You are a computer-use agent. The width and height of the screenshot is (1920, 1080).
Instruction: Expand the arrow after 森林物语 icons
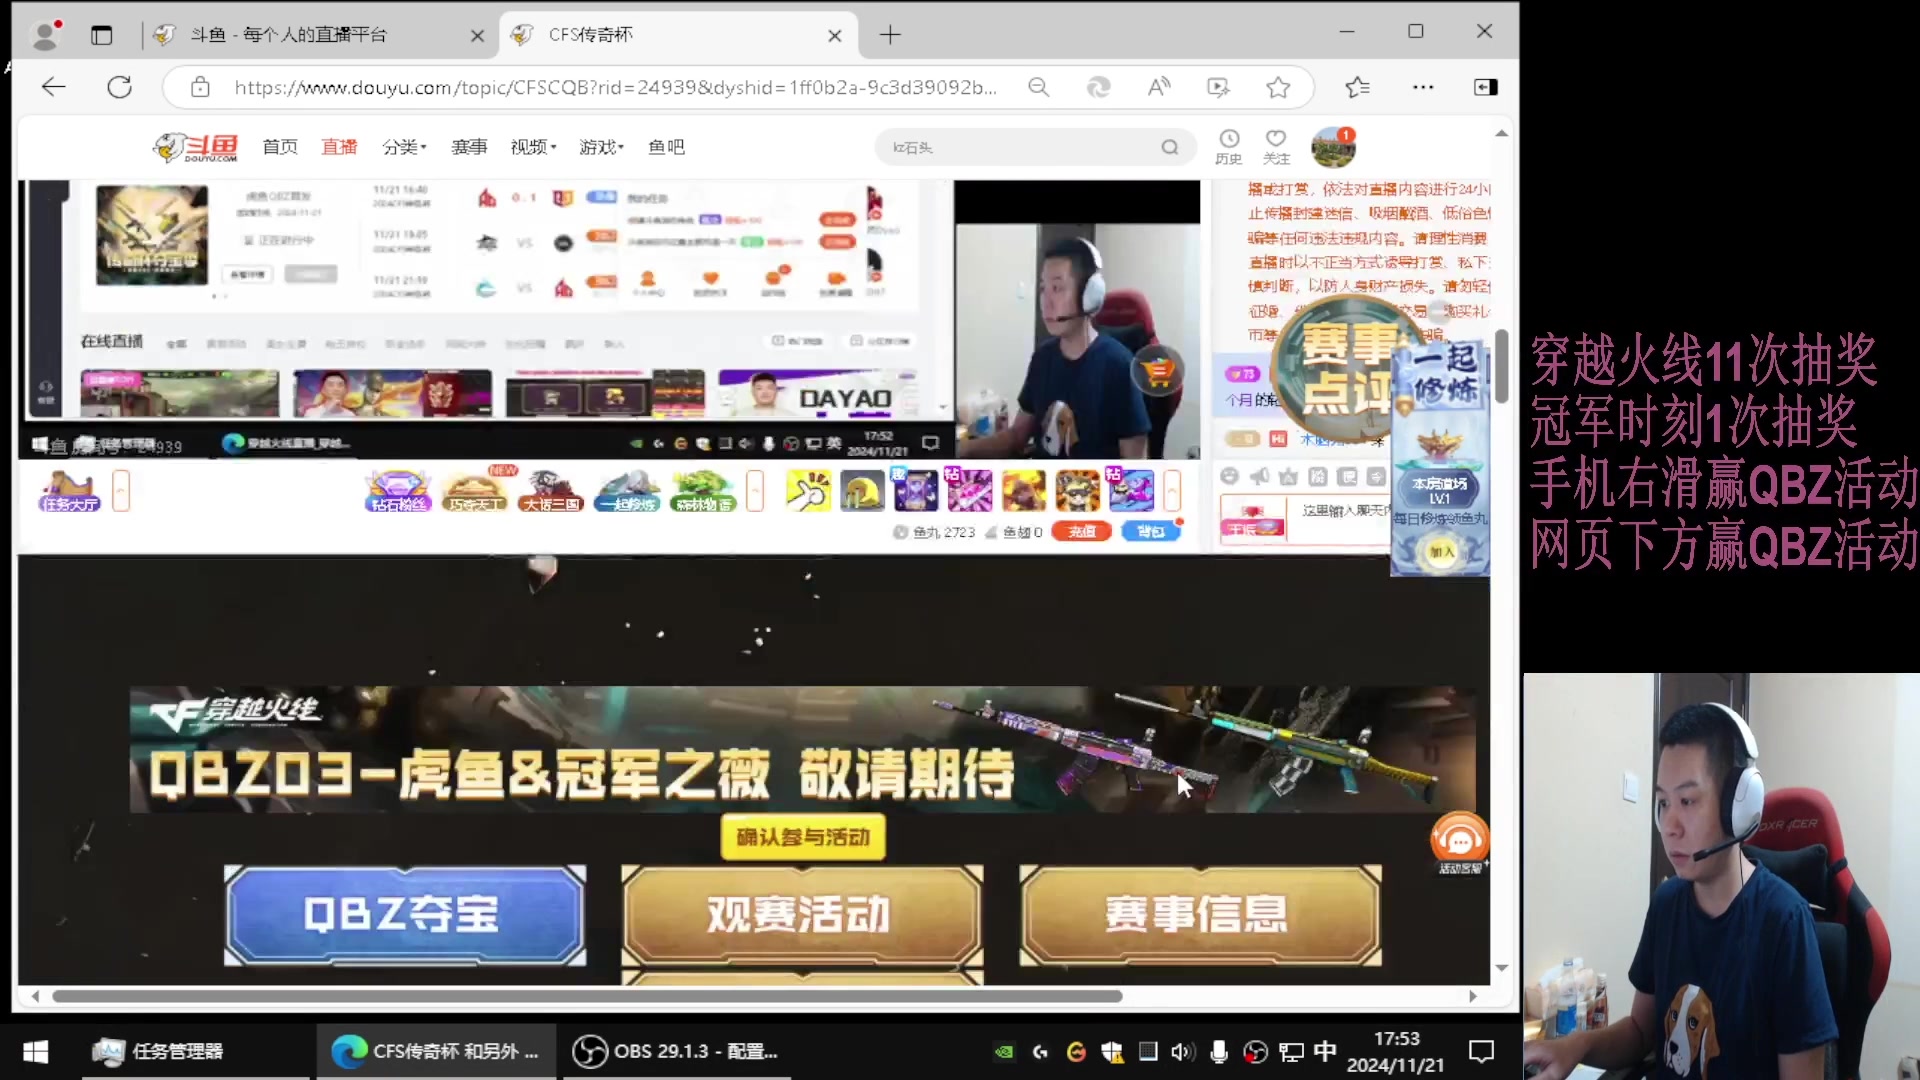click(755, 491)
